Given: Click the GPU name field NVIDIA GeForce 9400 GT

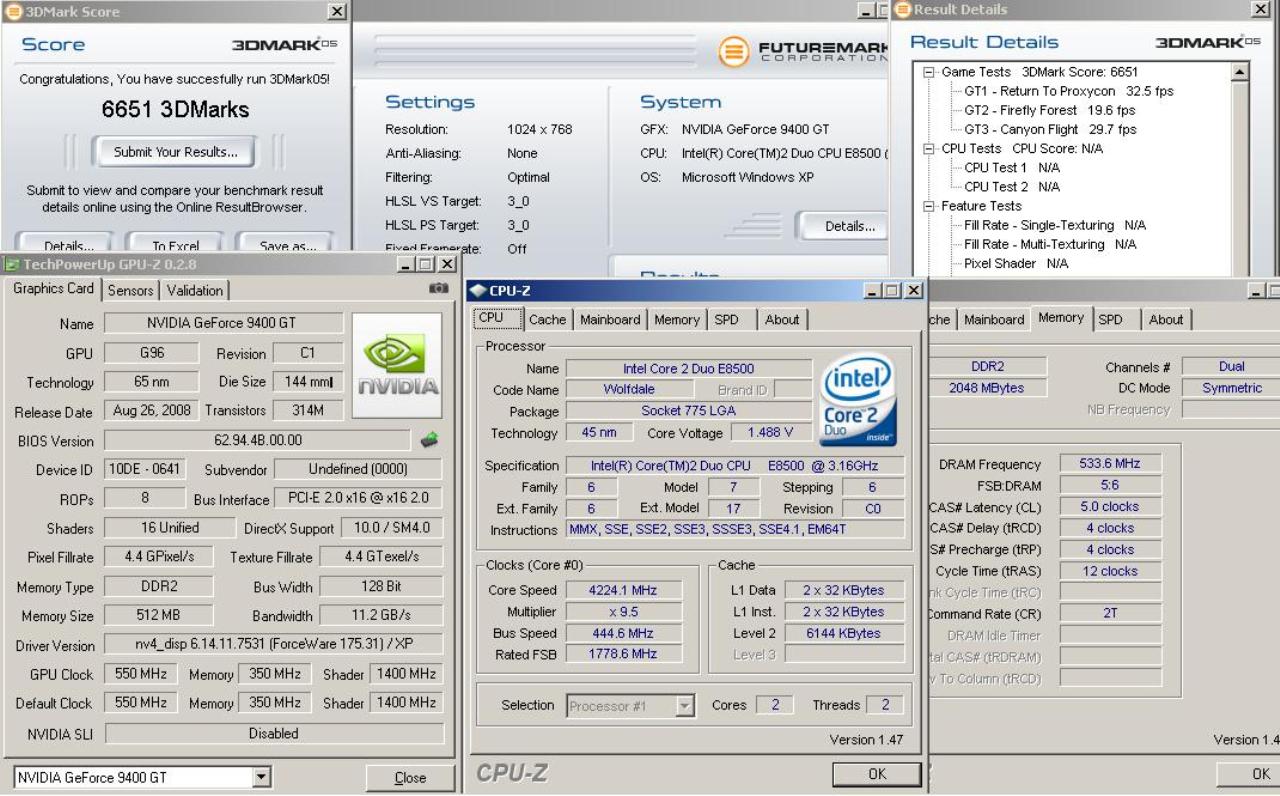Looking at the screenshot, I should tap(223, 323).
